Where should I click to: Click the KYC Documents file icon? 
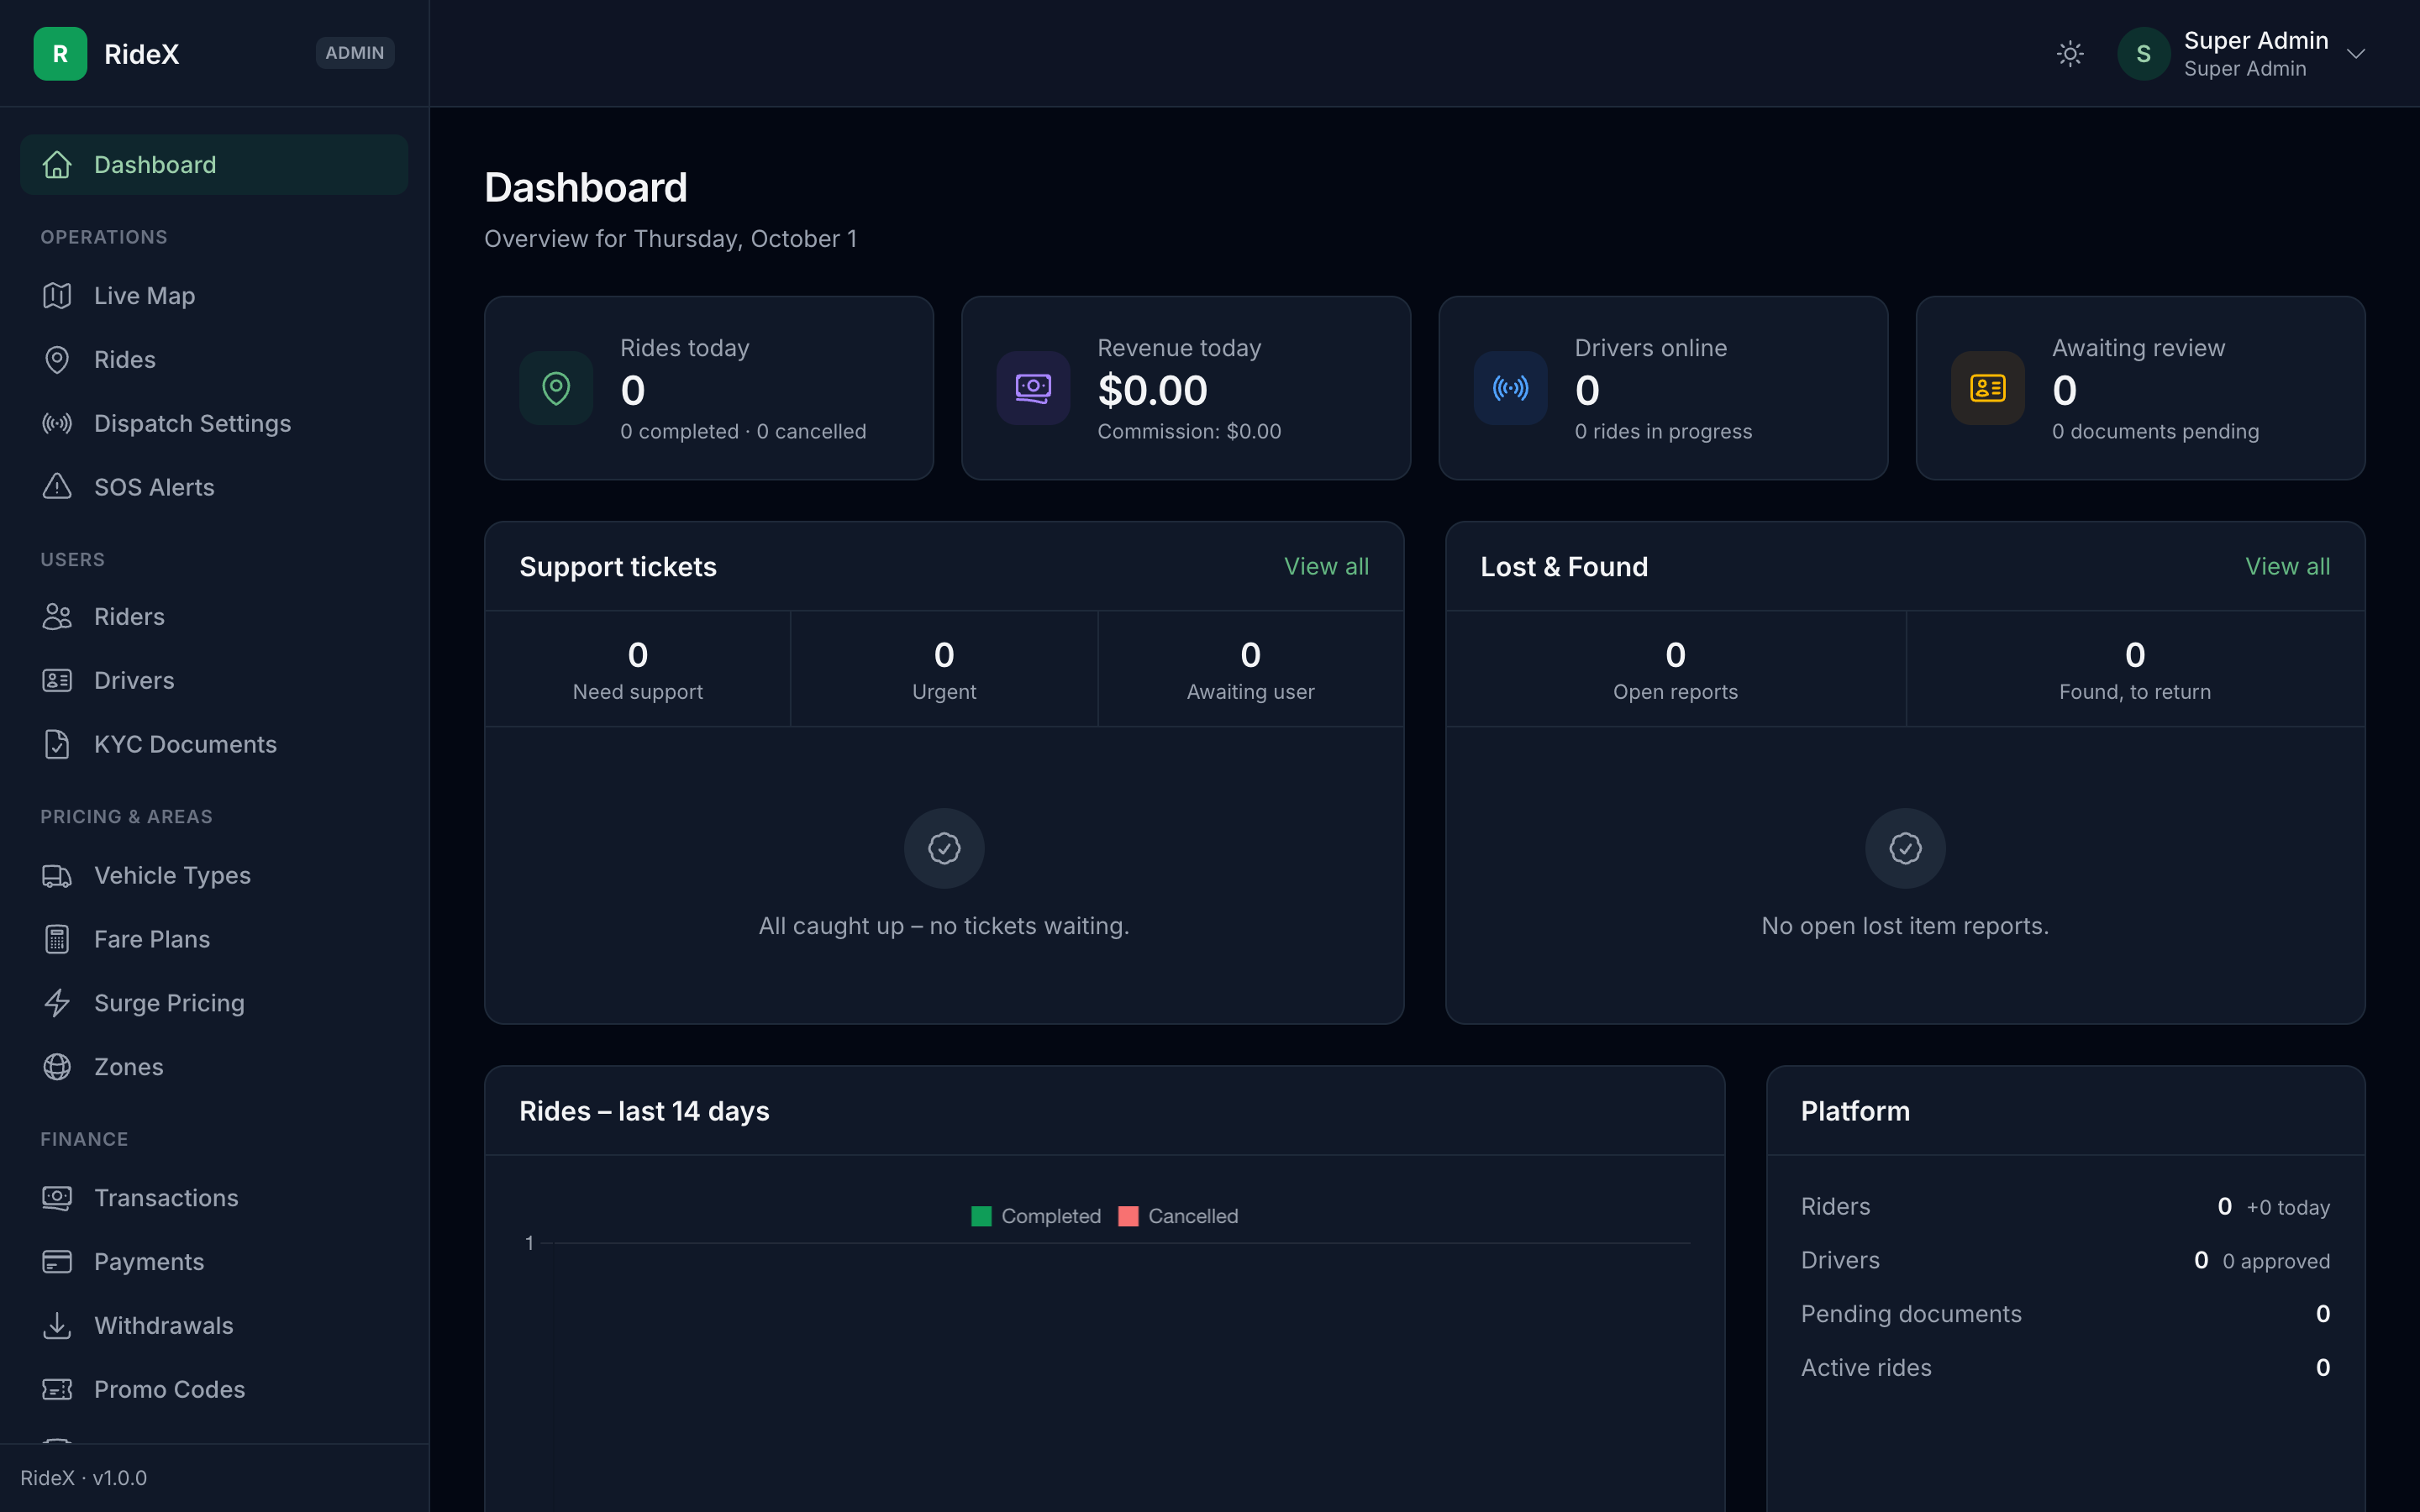click(57, 744)
